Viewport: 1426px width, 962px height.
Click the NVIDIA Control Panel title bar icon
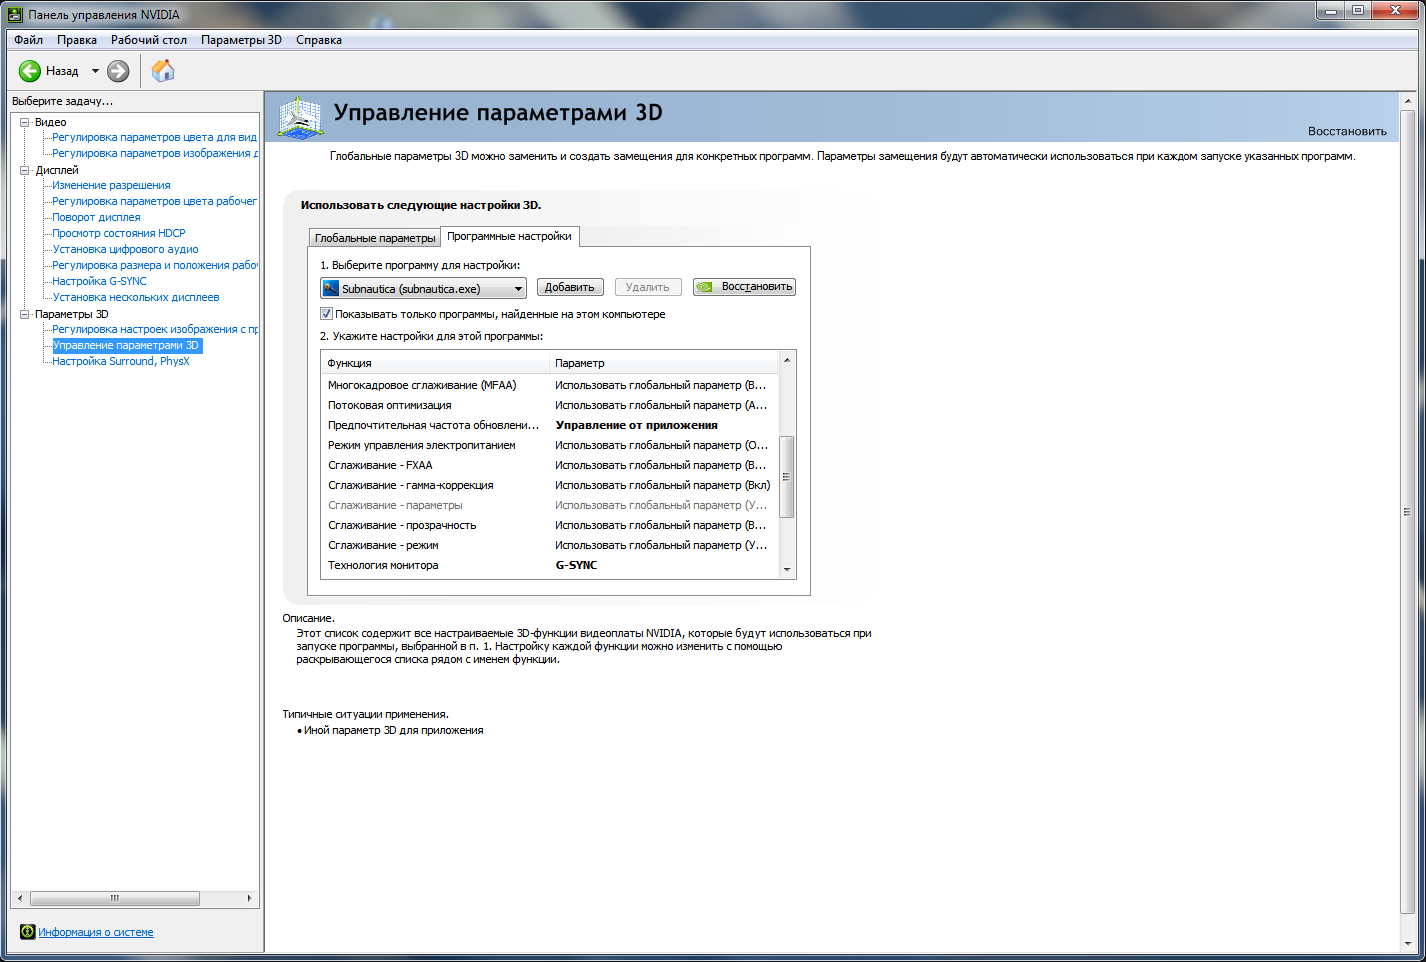click(15, 15)
